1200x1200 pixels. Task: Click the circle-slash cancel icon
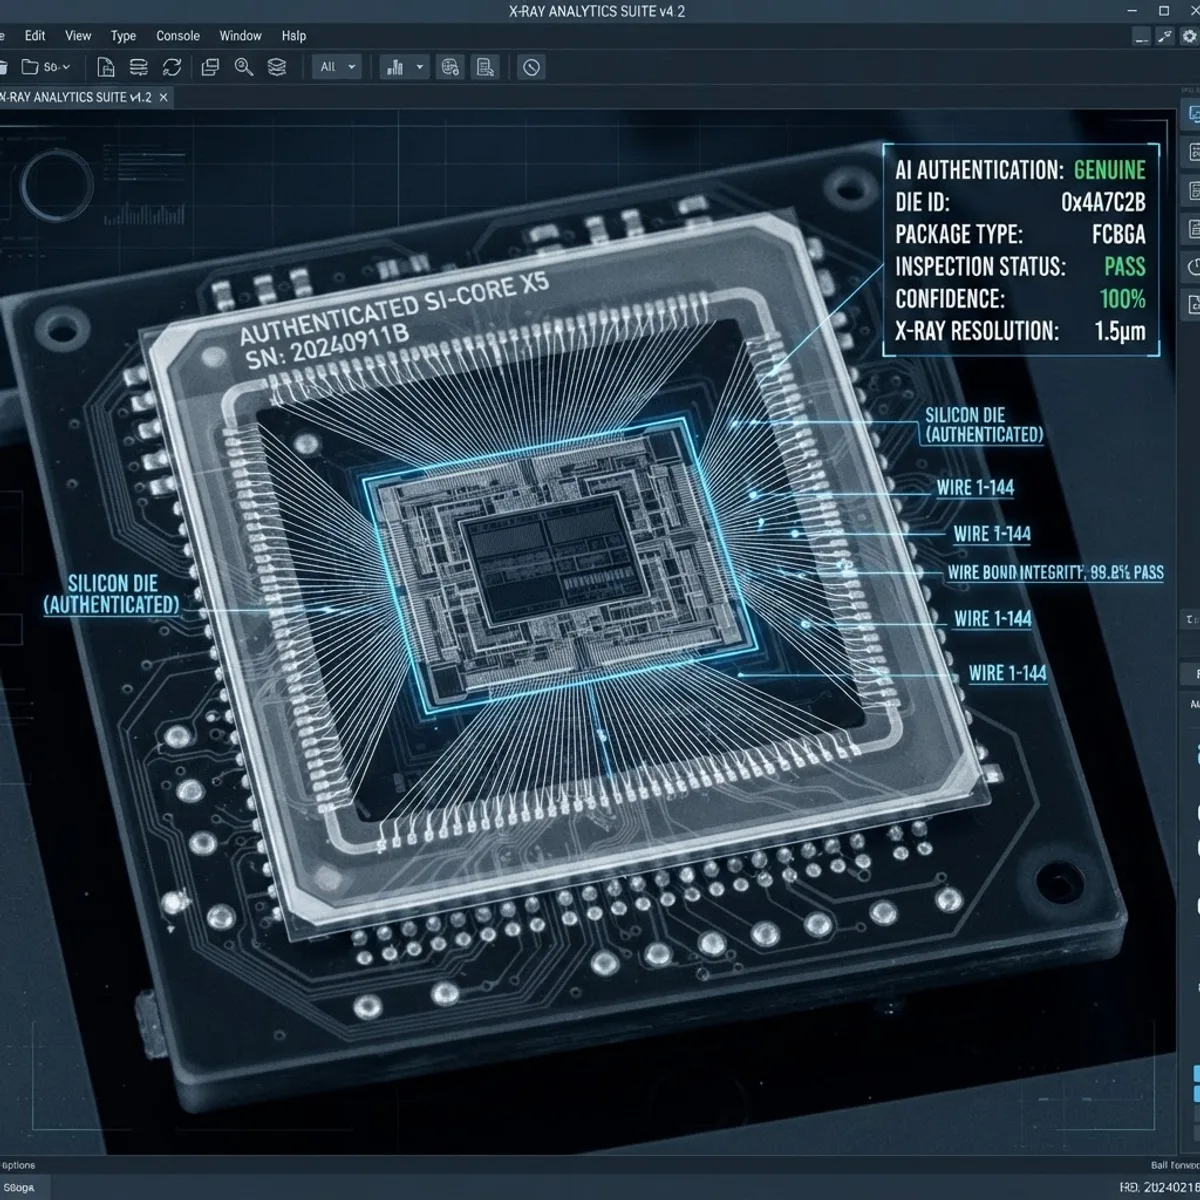click(532, 67)
